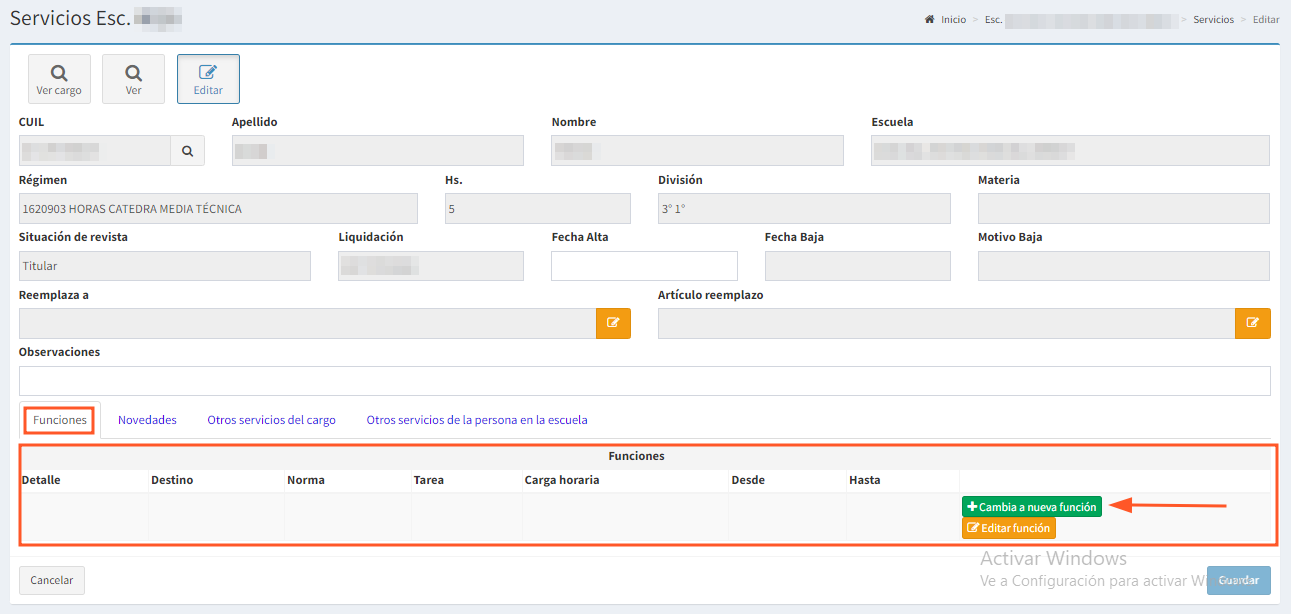Click the Materia field
The height and width of the screenshot is (614, 1291).
tap(1124, 208)
